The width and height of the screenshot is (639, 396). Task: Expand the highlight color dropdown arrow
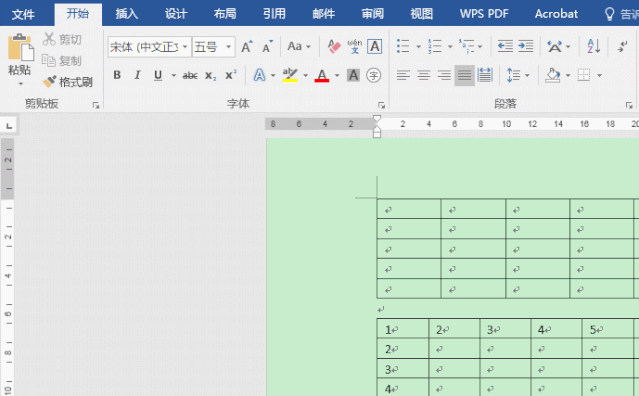click(x=305, y=75)
